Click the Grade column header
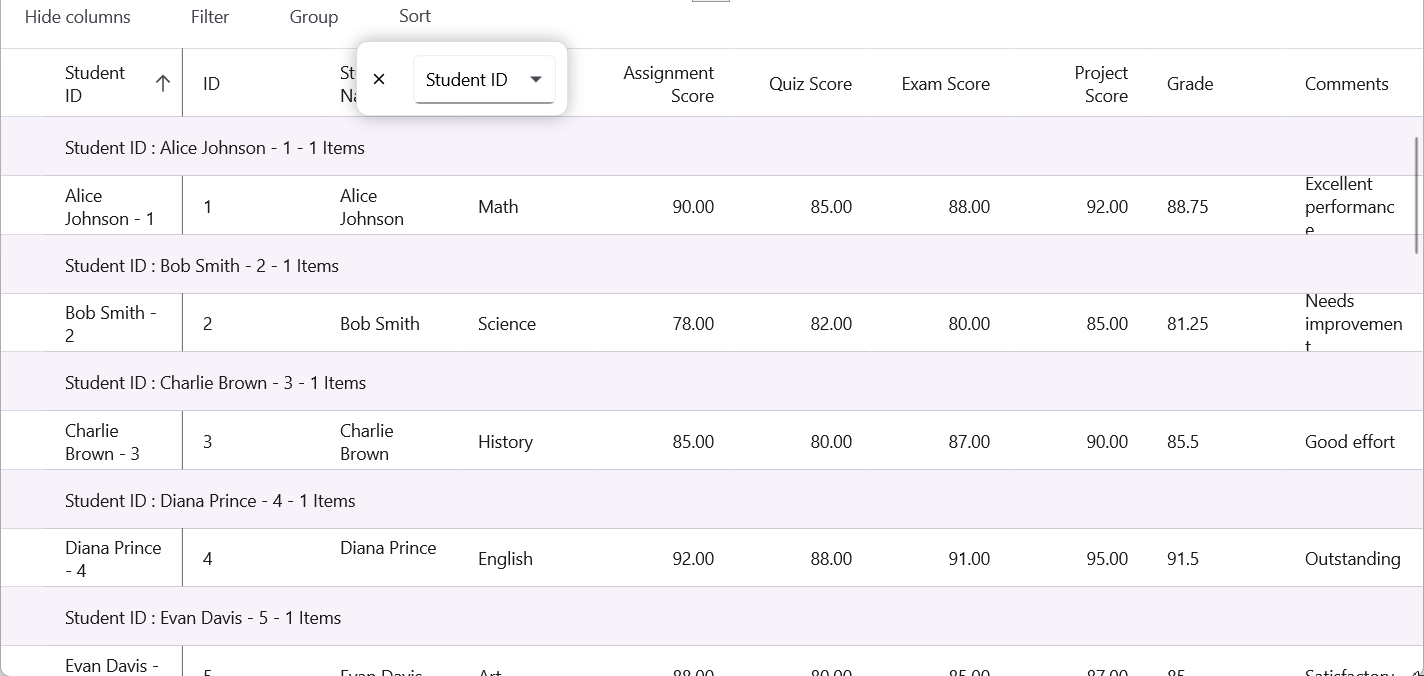 click(1190, 84)
